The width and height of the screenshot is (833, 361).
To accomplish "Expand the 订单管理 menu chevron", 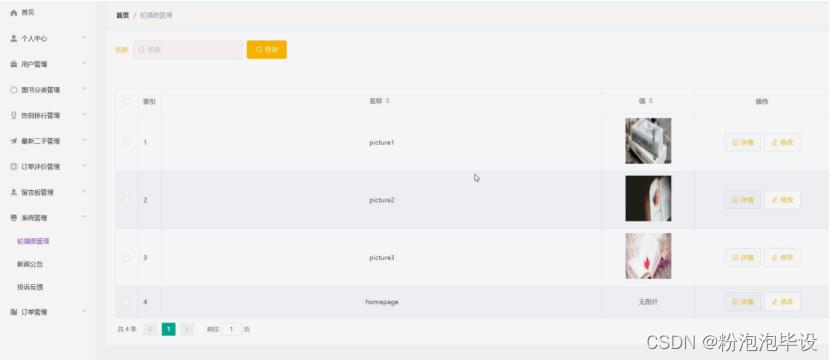I will coord(84,312).
